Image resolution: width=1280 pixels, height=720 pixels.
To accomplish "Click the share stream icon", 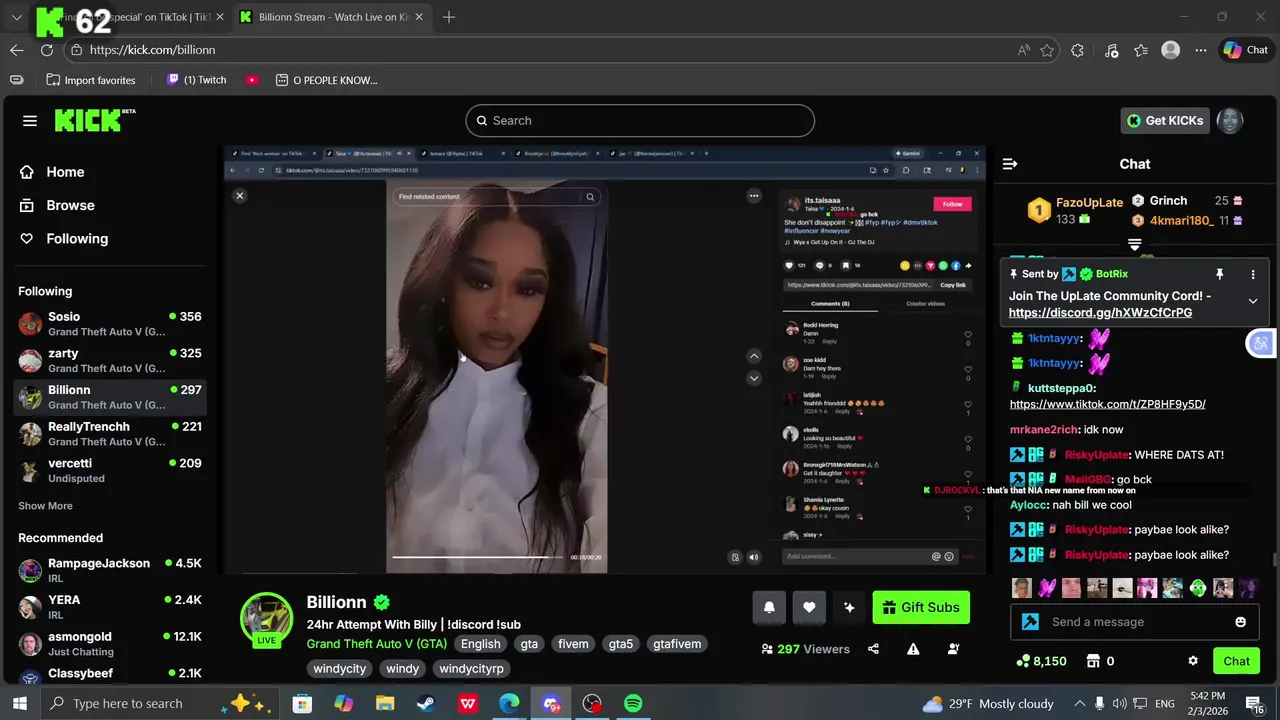I will click(x=873, y=649).
